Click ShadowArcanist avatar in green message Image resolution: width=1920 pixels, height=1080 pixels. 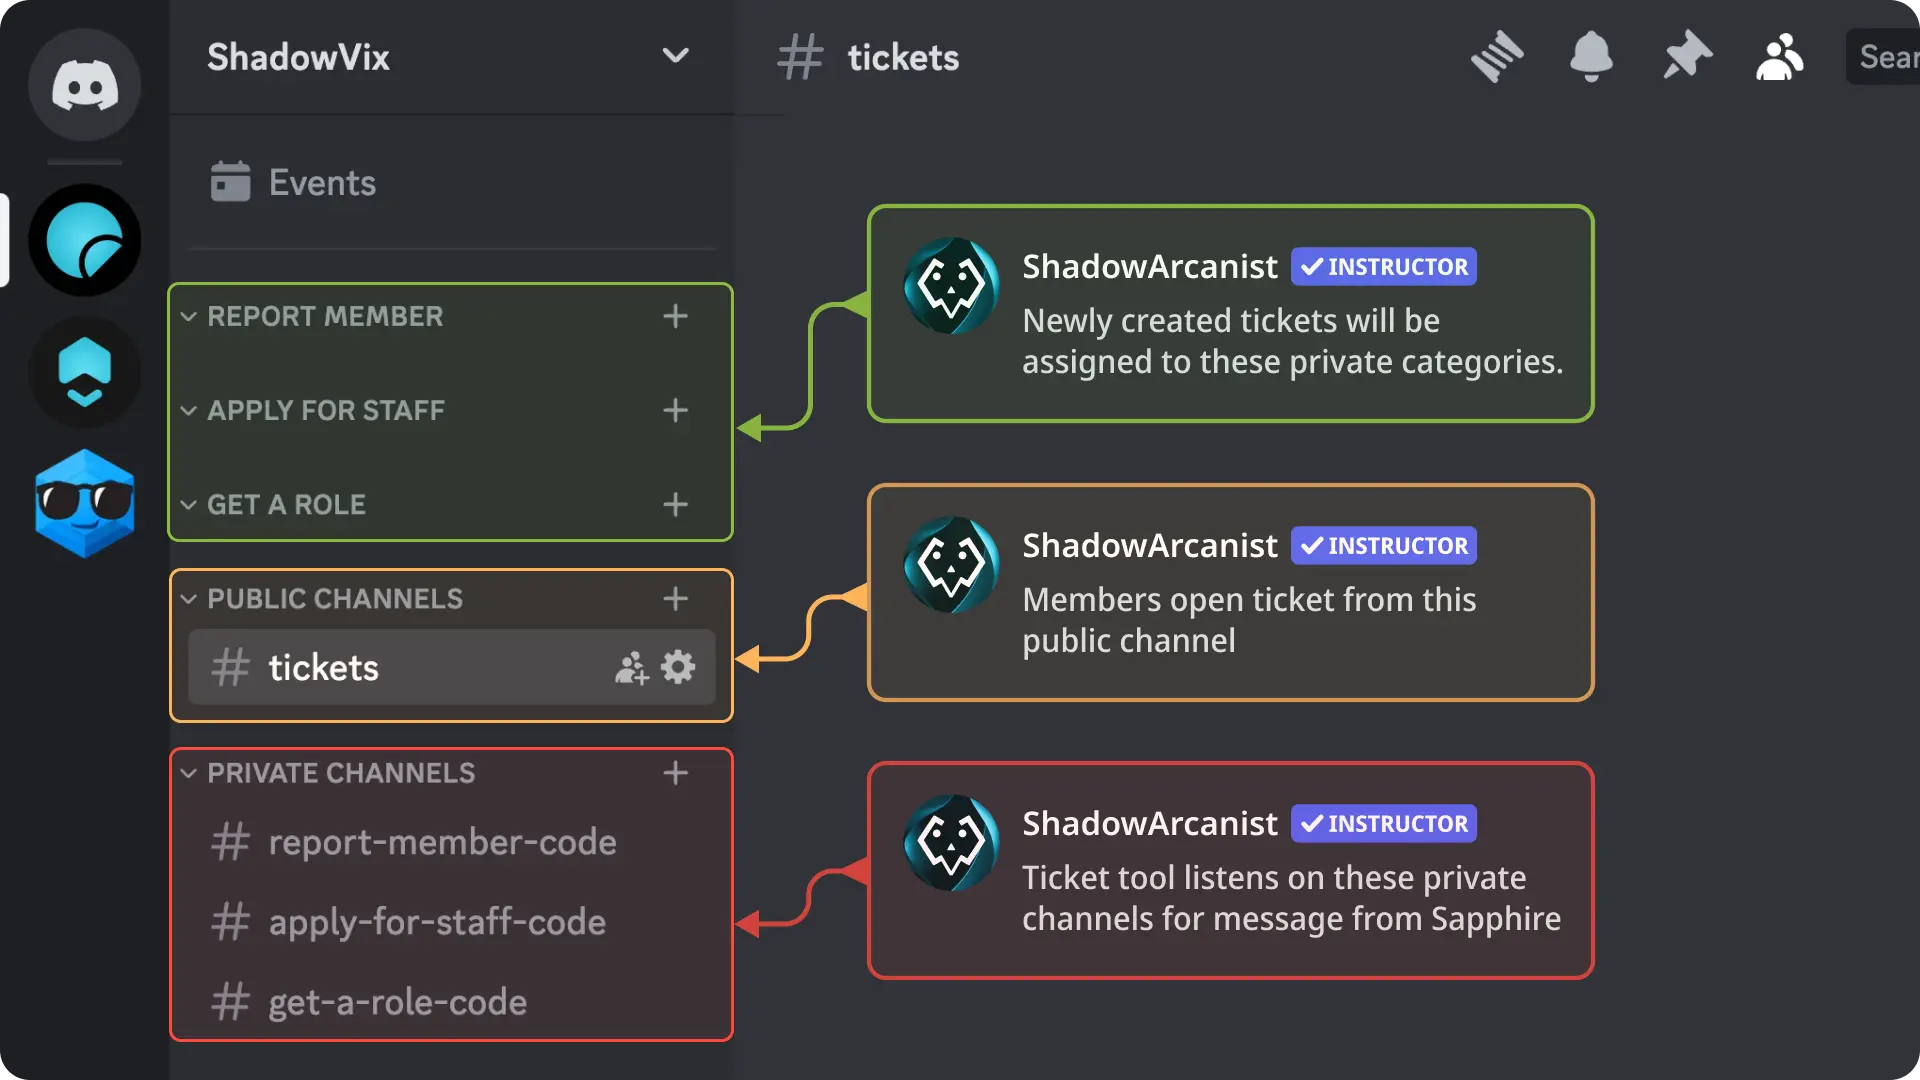point(951,285)
